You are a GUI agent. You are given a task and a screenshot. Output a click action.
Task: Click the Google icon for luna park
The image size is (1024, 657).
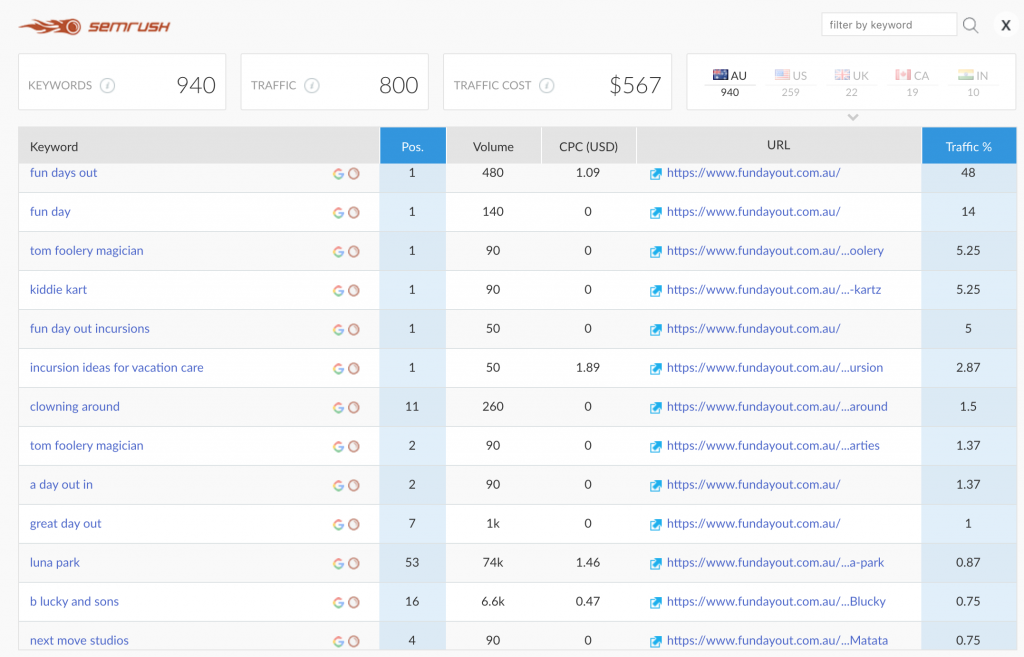[x=338, y=564]
